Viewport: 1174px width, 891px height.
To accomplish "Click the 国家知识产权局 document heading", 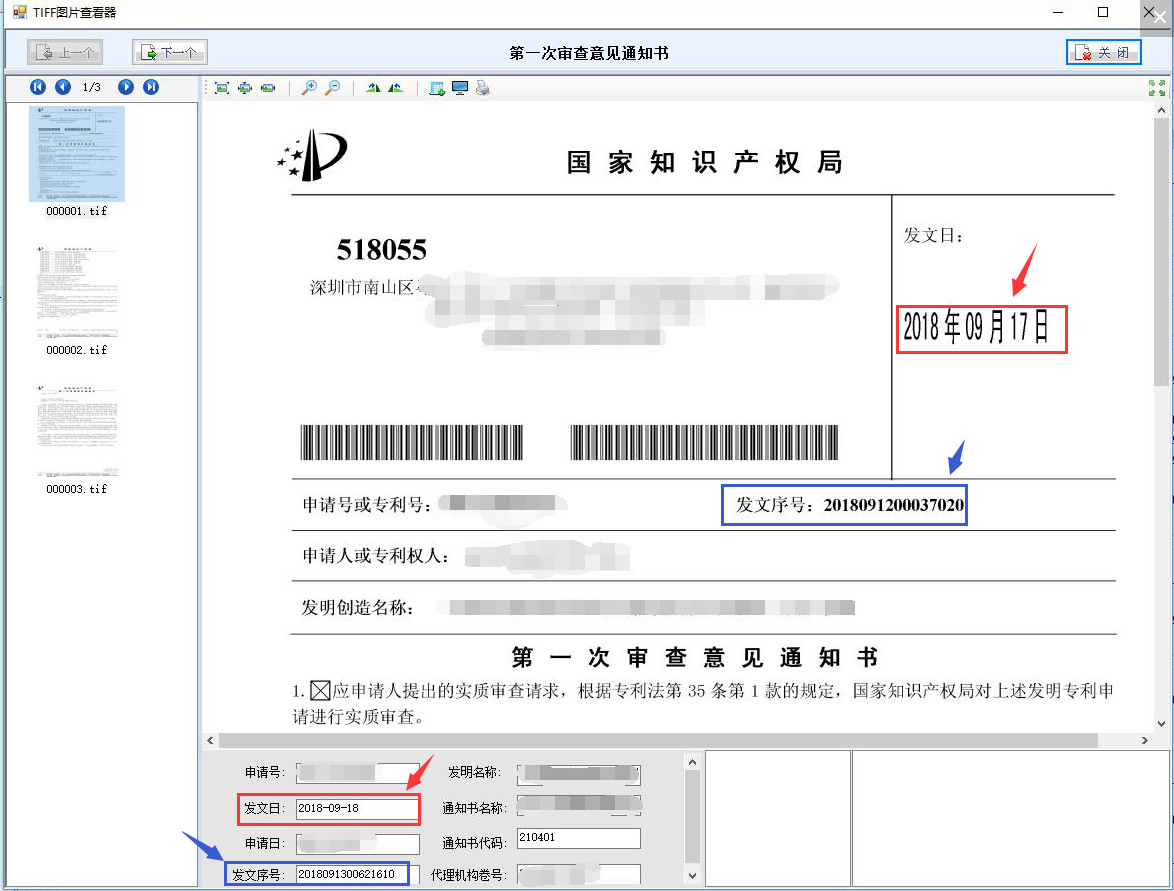I will (705, 162).
